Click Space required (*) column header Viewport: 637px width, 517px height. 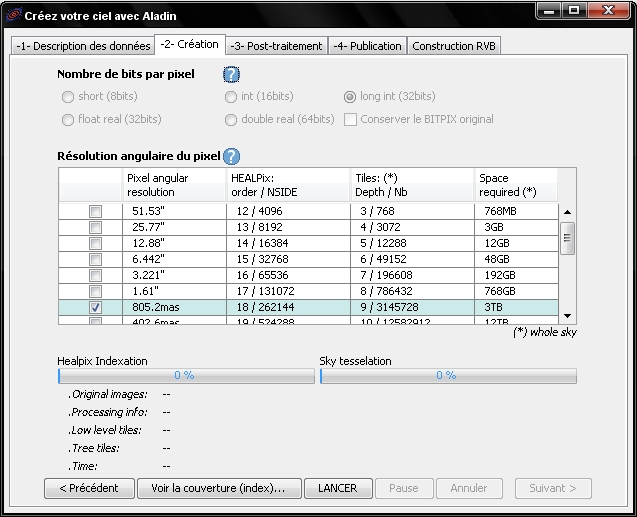(x=516, y=185)
